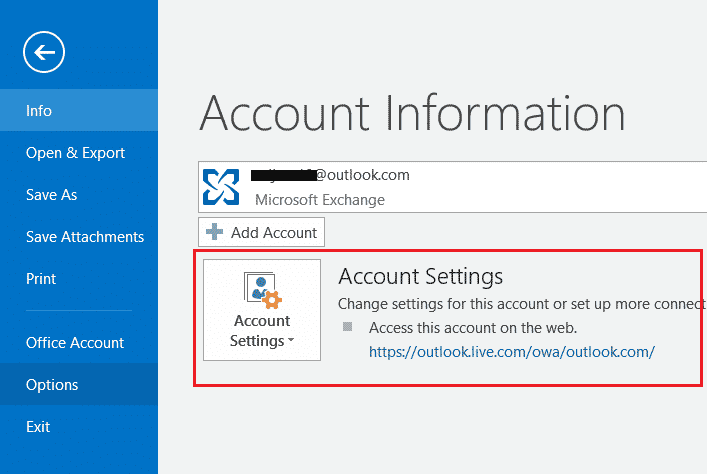Go to Office Account
Image resolution: width=707 pixels, height=474 pixels.
[x=79, y=343]
